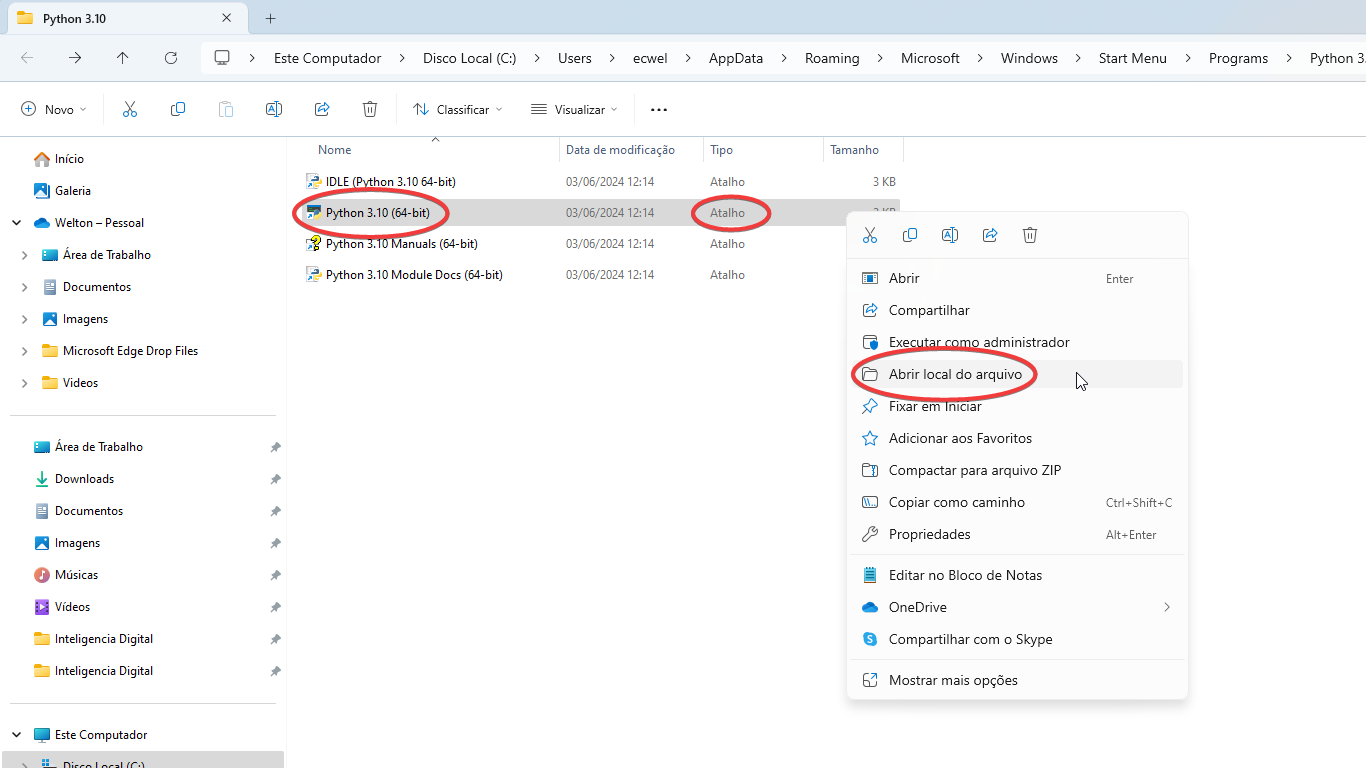Choose Compartilhar com o Skype
This screenshot has height=768, width=1366.
[x=1017, y=640]
